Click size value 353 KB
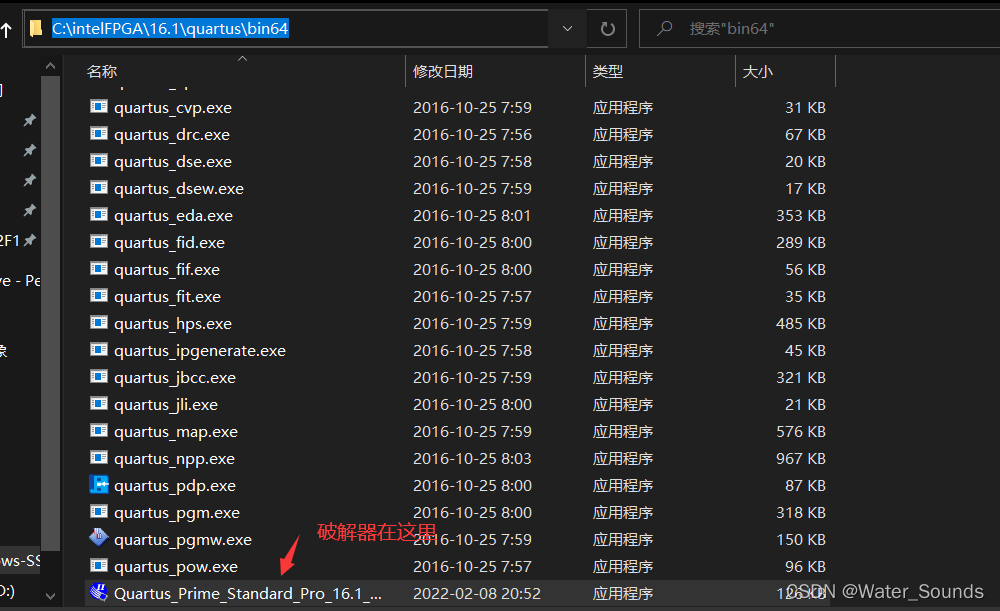The height and width of the screenshot is (611, 1000). coord(800,216)
